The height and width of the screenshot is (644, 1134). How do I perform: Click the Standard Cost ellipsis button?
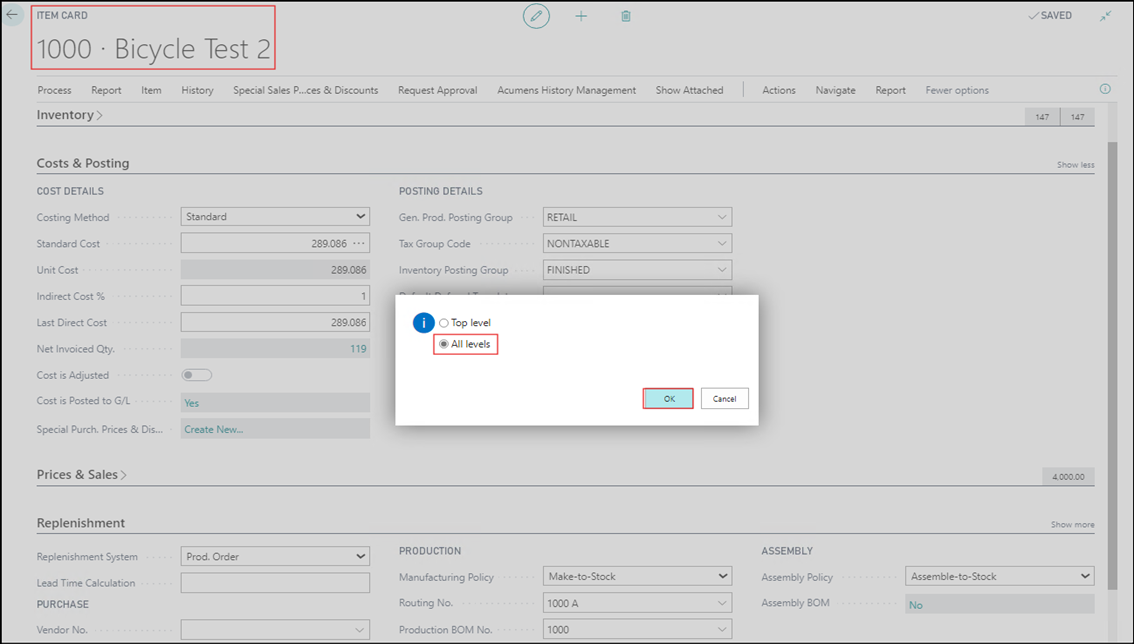pyautogui.click(x=359, y=243)
